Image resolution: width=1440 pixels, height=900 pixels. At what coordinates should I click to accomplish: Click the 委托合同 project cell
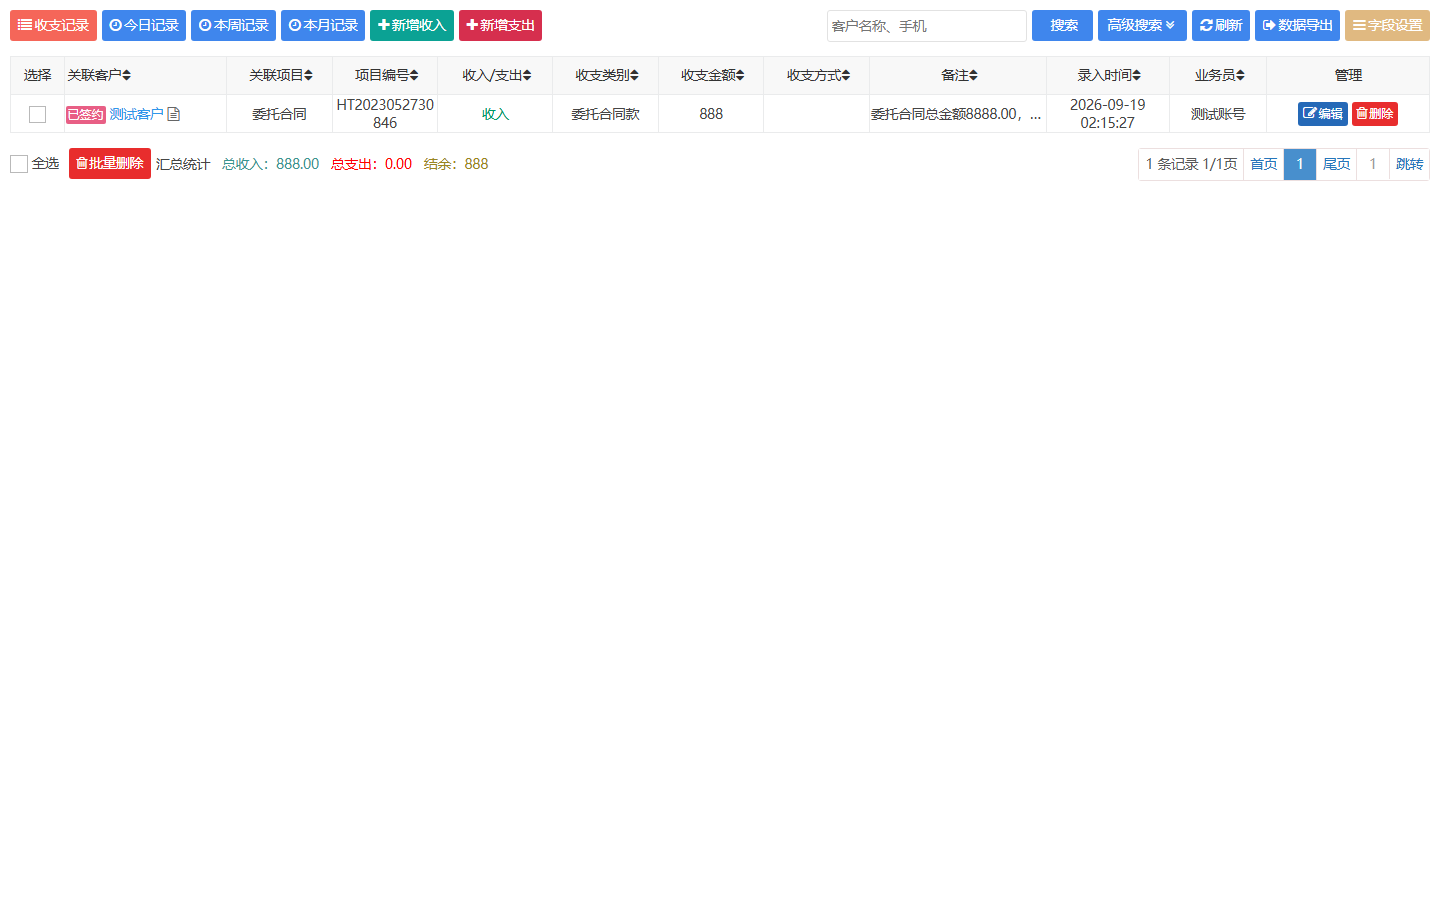tap(279, 114)
